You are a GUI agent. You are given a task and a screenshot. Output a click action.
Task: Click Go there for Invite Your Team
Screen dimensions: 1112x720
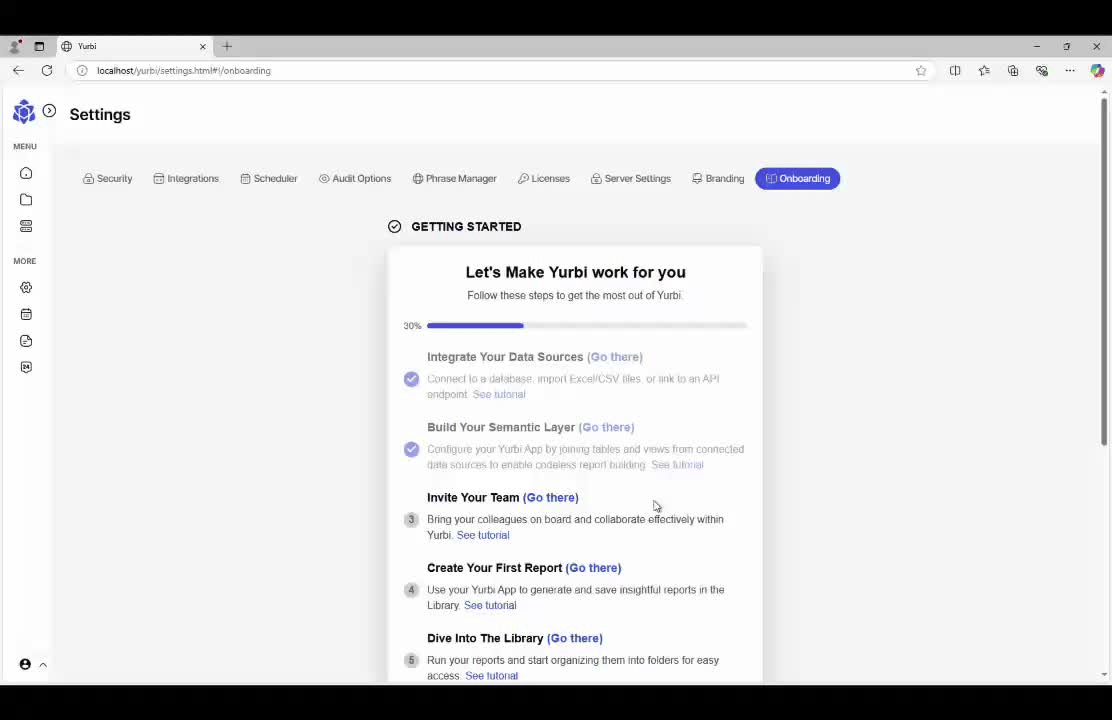tap(550, 497)
